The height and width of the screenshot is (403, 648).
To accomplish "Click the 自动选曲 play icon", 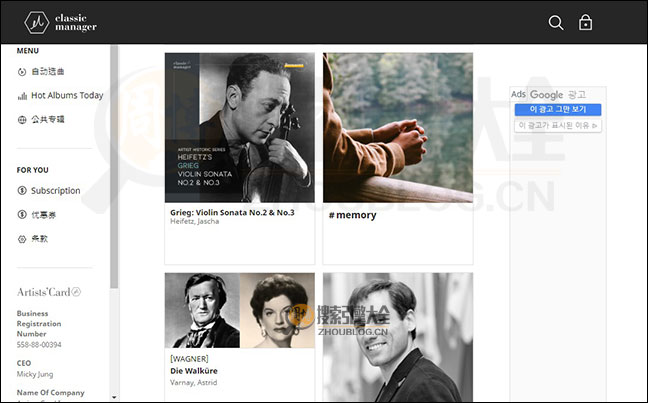I will [22, 72].
